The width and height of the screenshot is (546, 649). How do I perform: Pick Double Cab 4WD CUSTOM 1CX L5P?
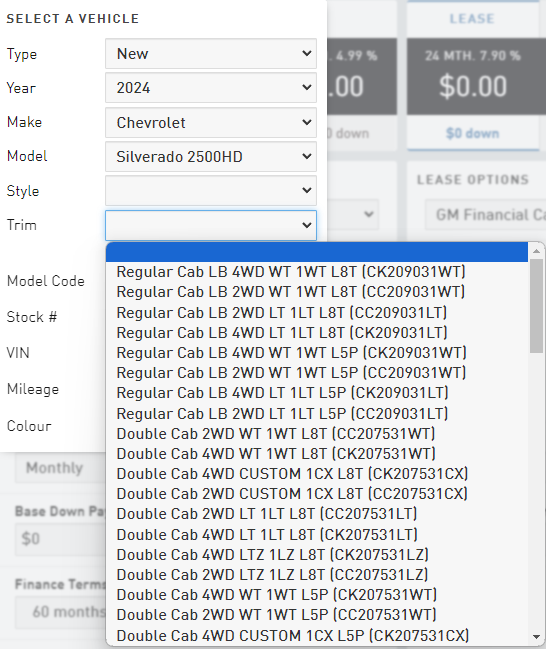pyautogui.click(x=317, y=635)
